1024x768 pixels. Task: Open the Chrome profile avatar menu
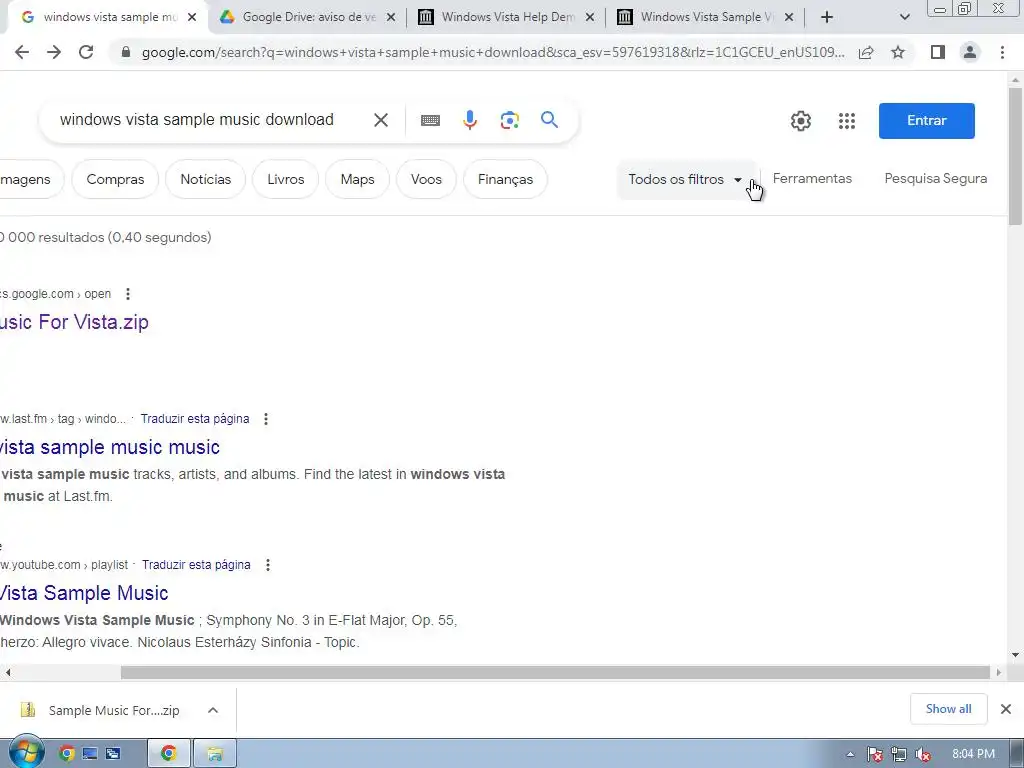[x=970, y=52]
